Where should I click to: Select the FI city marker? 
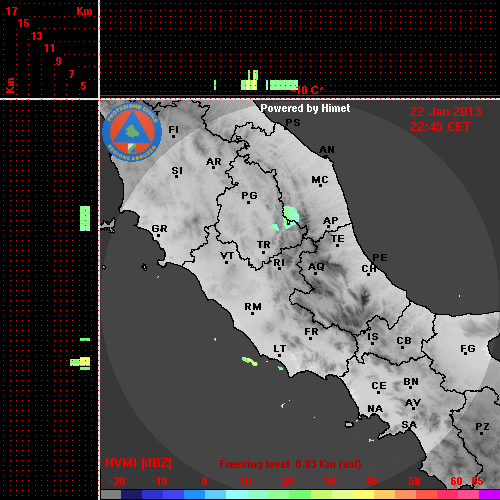pos(173,136)
